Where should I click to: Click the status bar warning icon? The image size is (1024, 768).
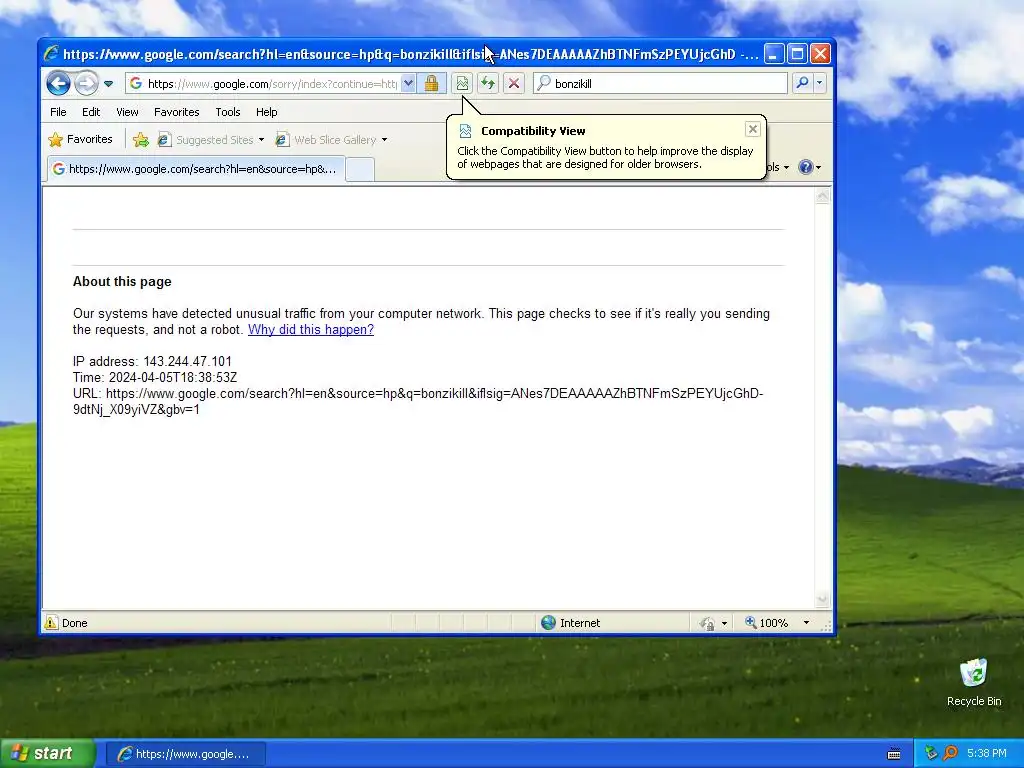click(x=51, y=623)
